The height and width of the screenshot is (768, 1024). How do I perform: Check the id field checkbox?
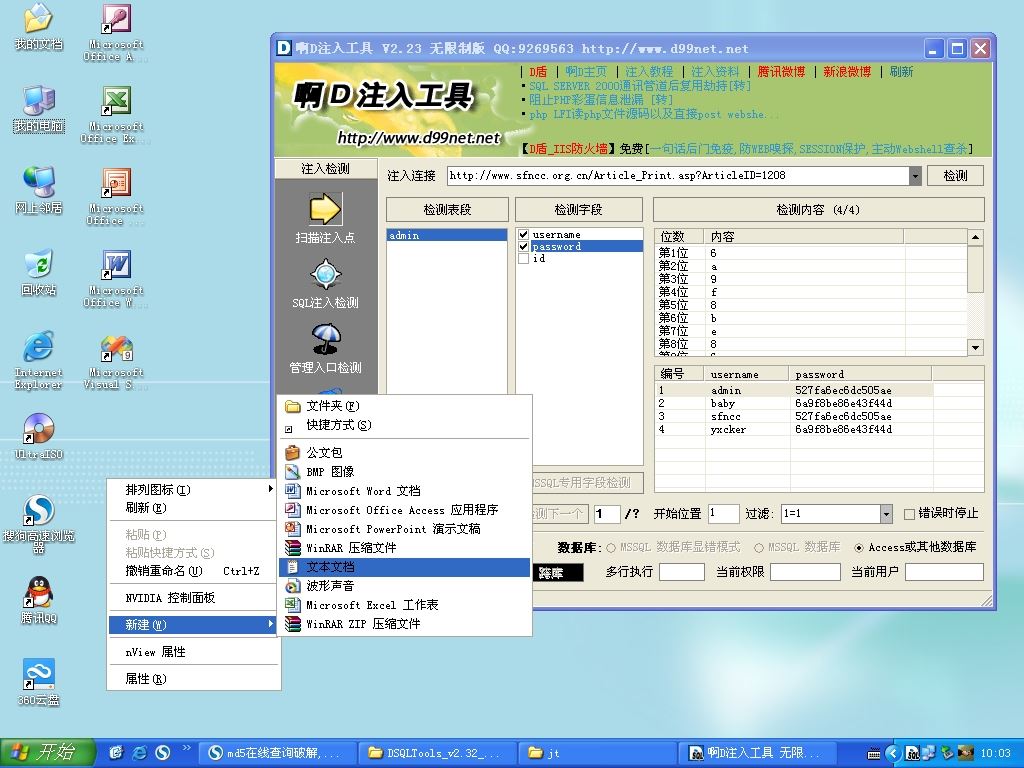[523, 258]
